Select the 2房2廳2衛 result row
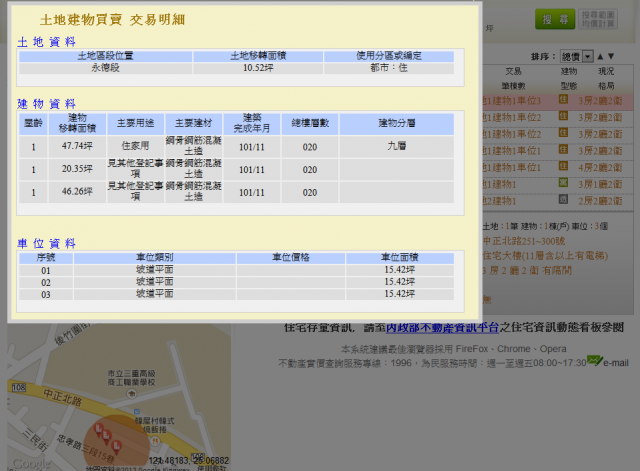Image resolution: width=640 pixels, height=471 pixels. coord(558,201)
